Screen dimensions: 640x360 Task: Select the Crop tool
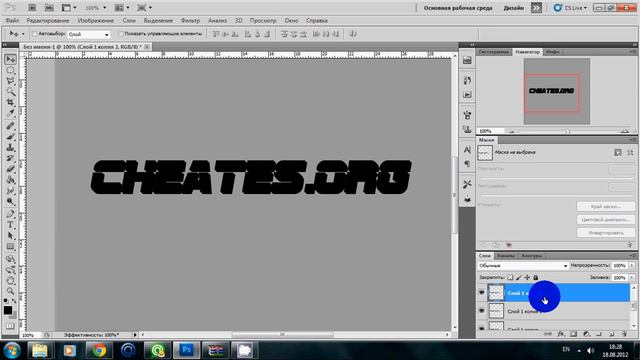[10, 102]
